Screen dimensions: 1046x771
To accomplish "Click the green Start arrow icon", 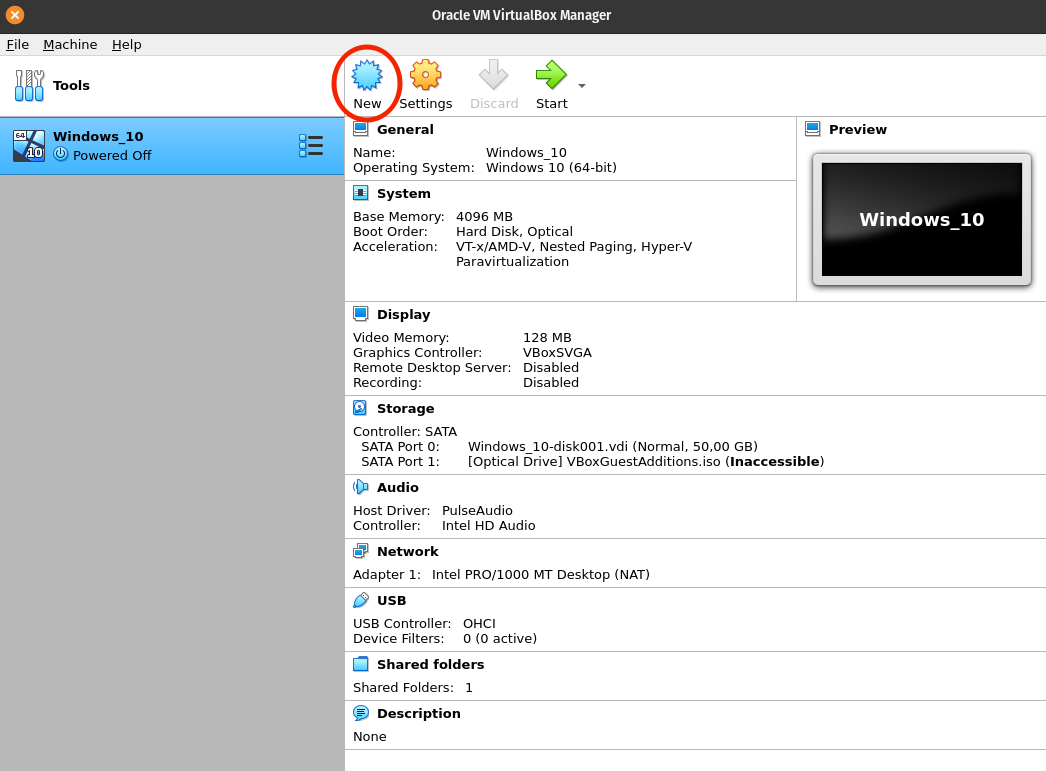I will pos(550,75).
